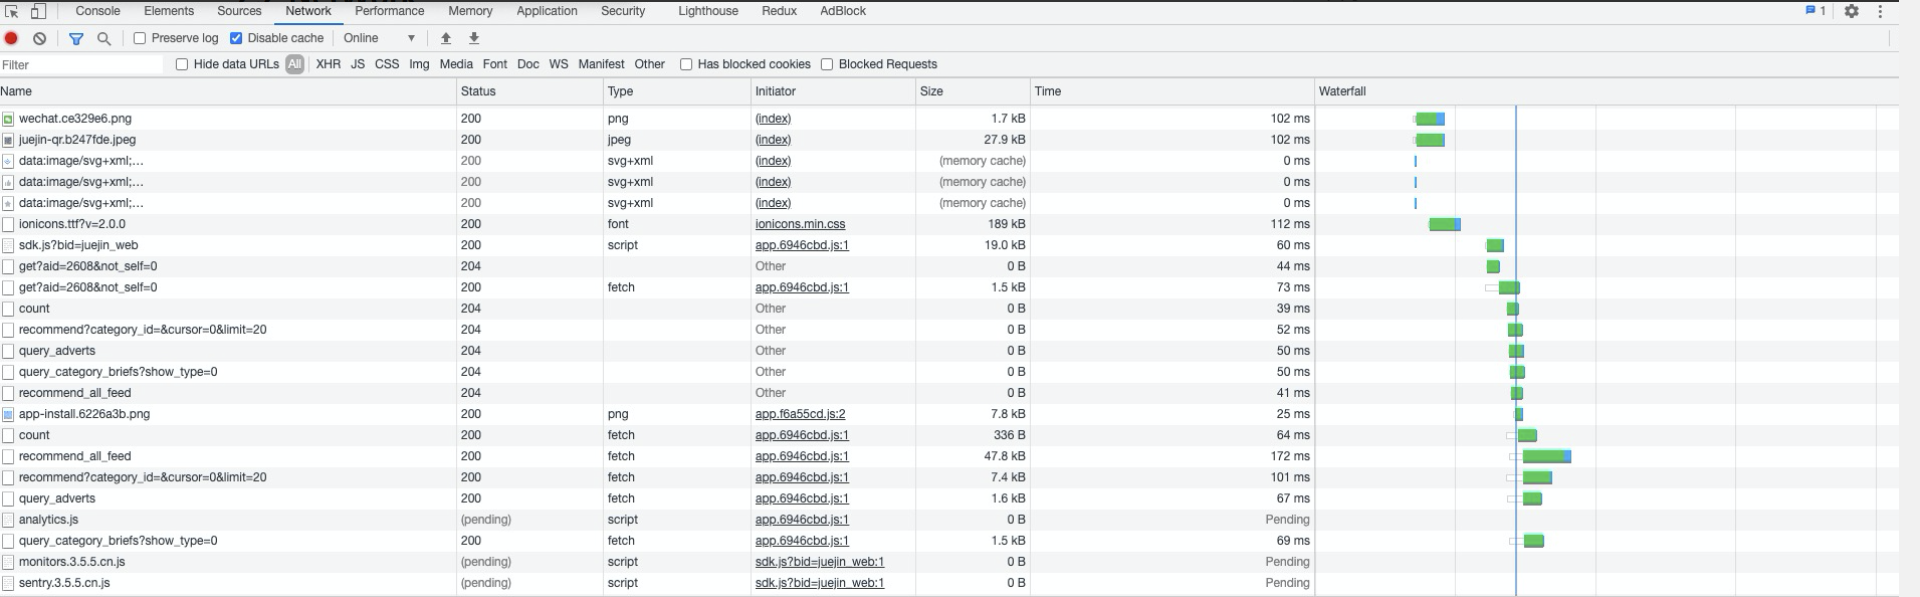Filter requests by Doc type
This screenshot has width=1920, height=597.
528,64
